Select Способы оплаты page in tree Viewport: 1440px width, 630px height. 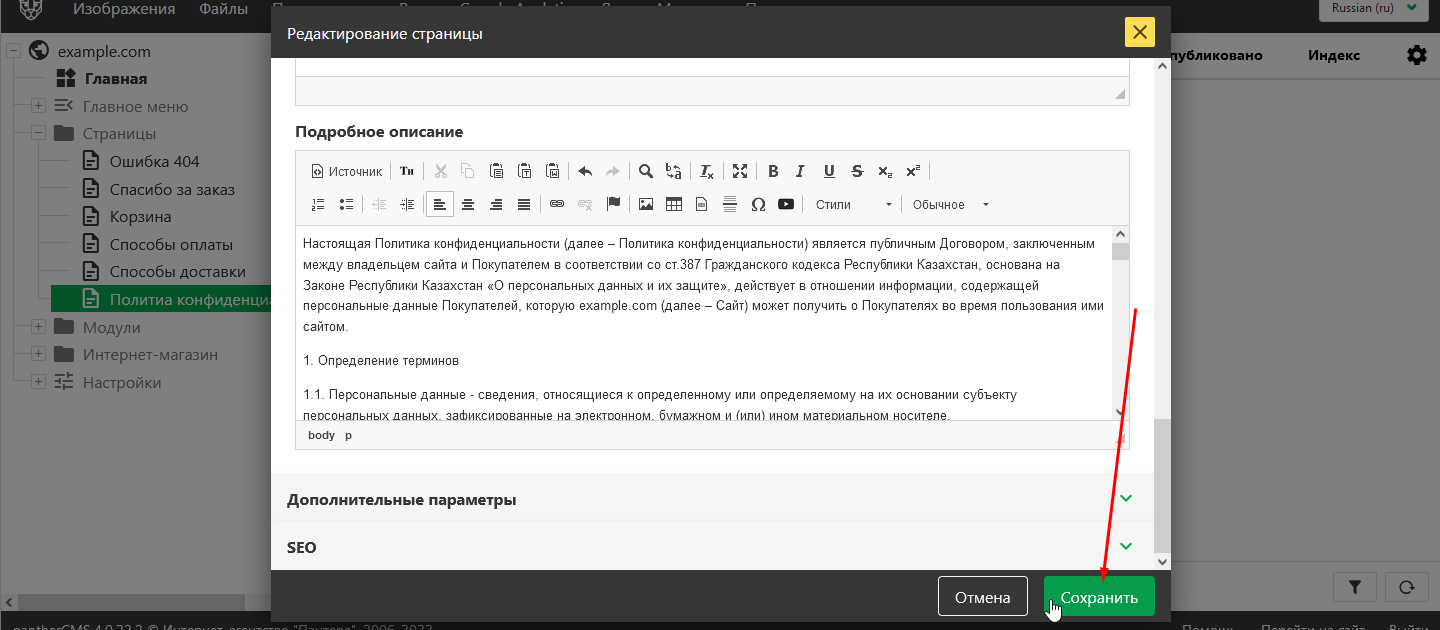[x=170, y=244]
